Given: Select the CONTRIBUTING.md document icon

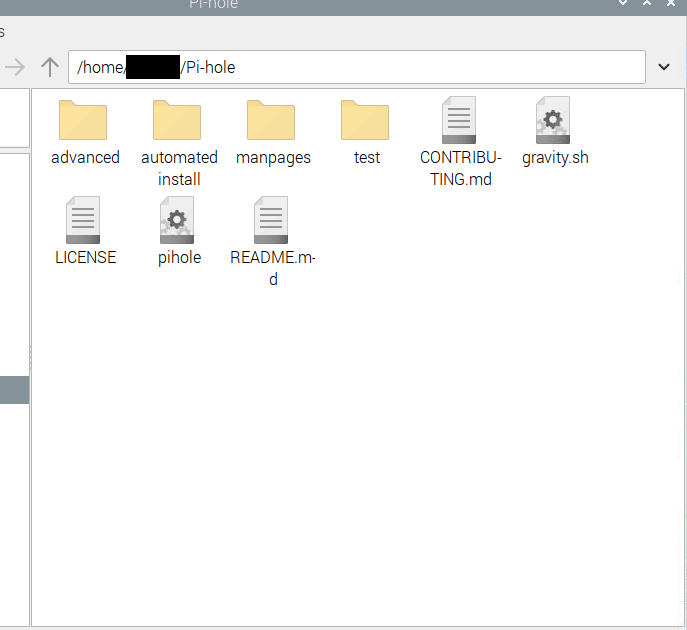Looking at the screenshot, I should click(459, 121).
